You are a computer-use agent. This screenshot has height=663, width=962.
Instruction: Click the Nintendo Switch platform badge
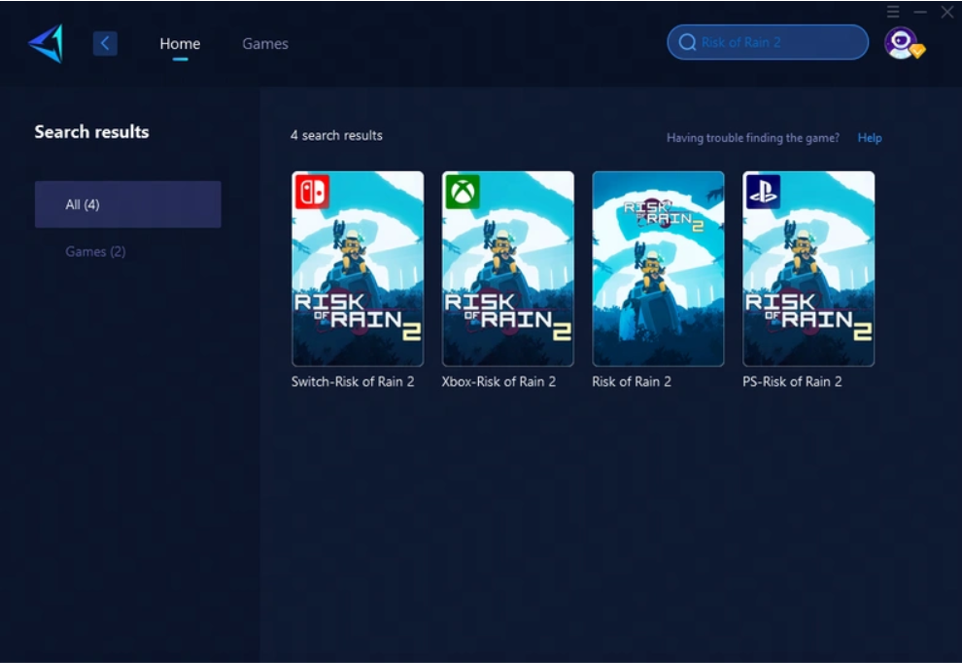point(312,192)
